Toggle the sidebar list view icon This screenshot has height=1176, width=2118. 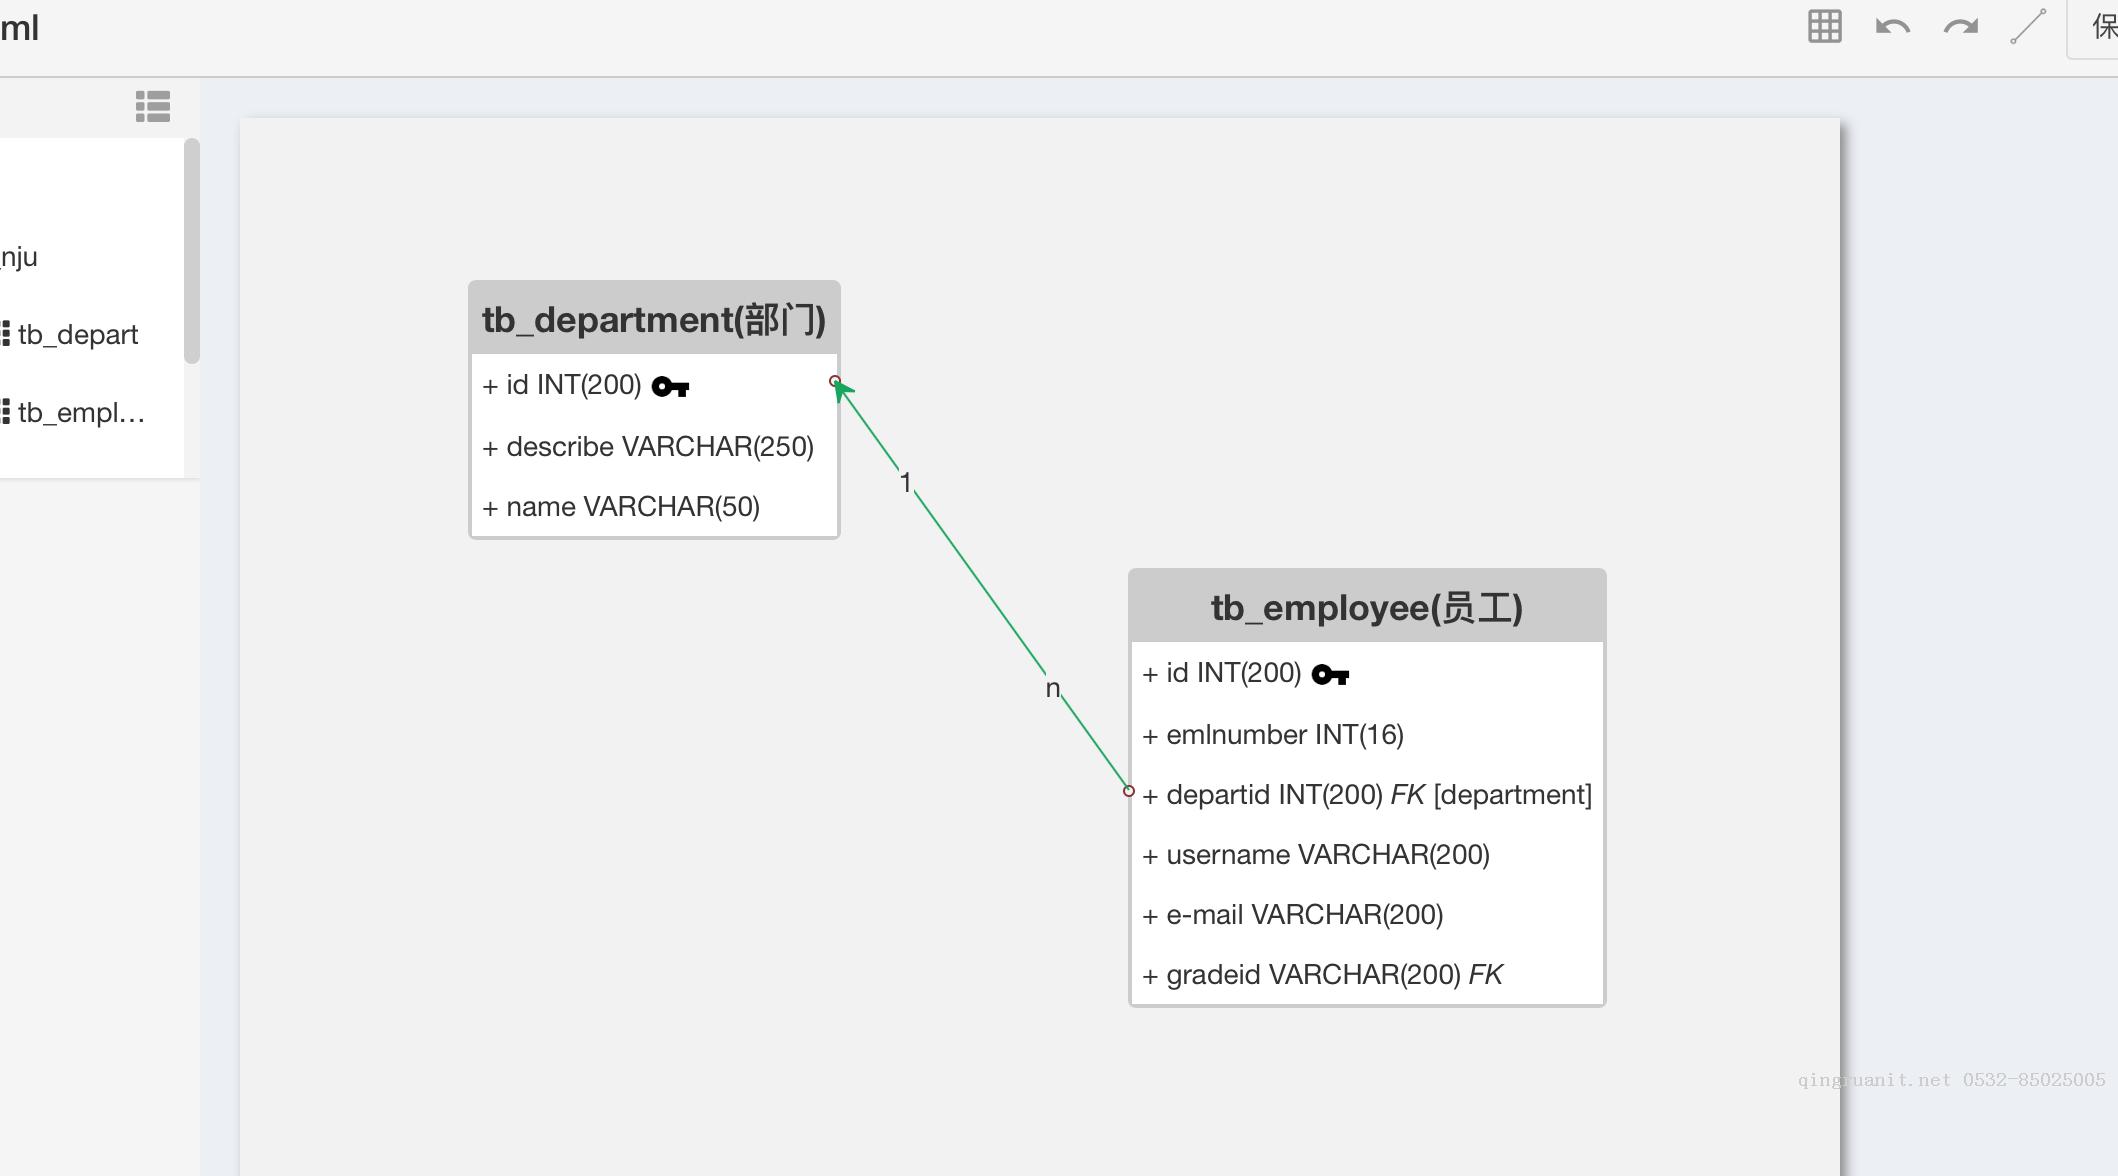pos(153,106)
